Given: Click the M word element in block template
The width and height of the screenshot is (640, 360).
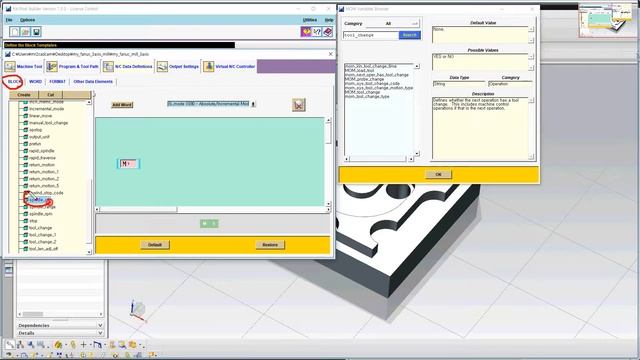Looking at the screenshot, I should [x=128, y=164].
